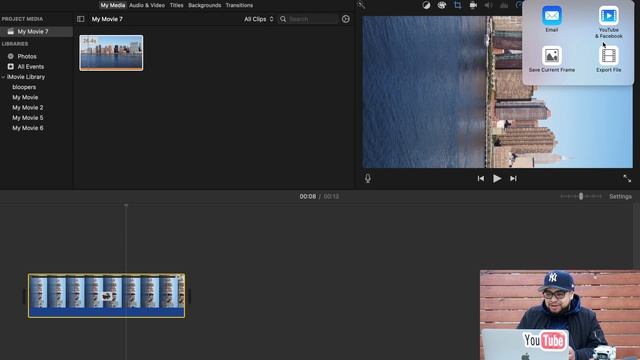
Task: Toggle the sidebar visibility icon
Action: pos(80,19)
